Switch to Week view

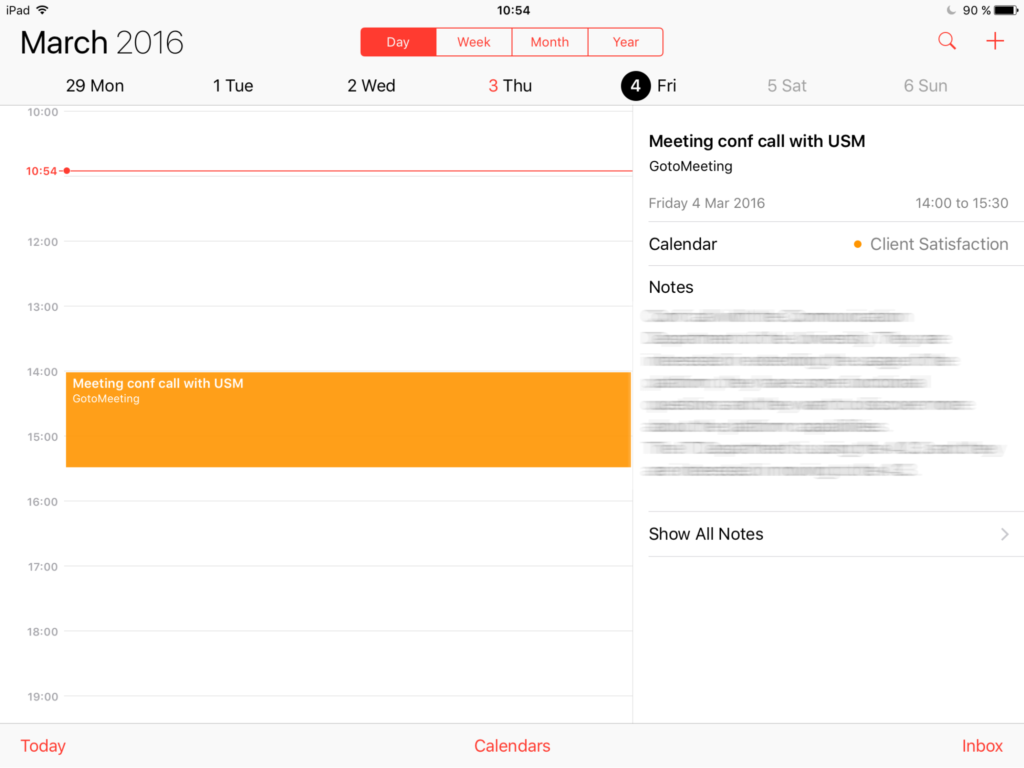pos(474,42)
